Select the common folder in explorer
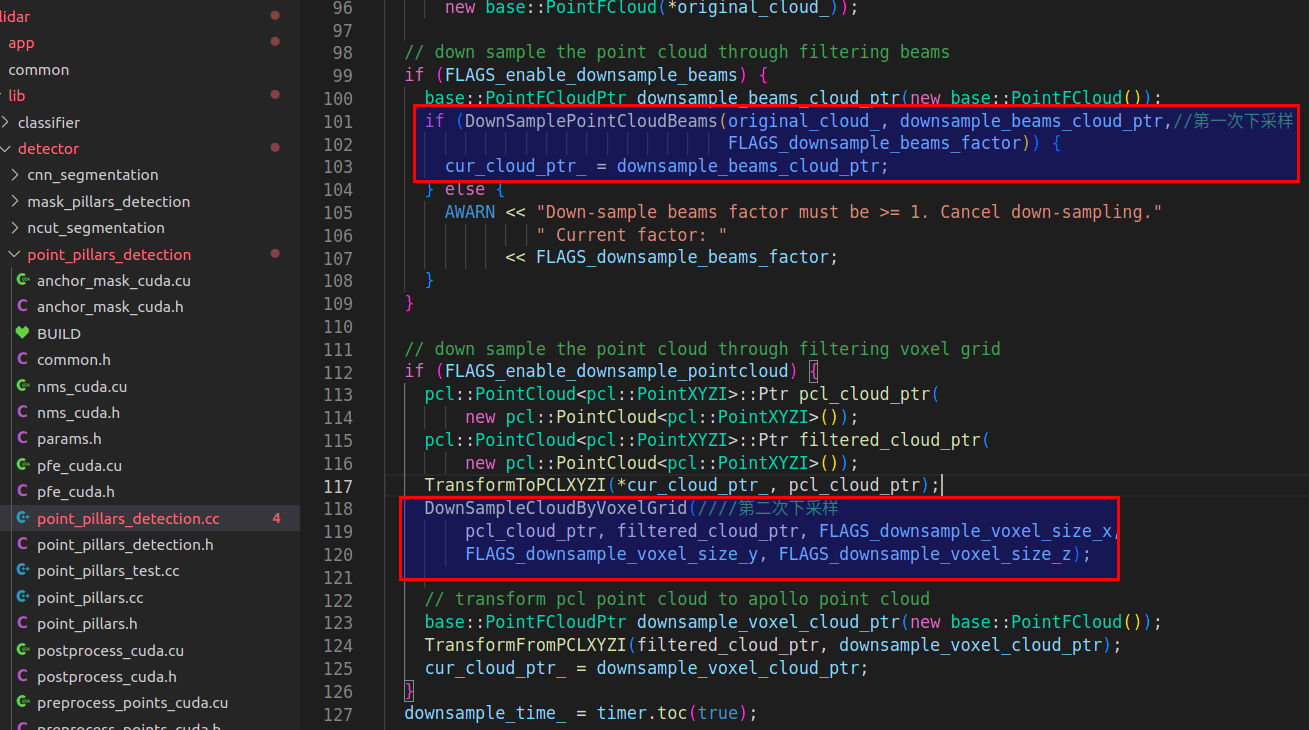This screenshot has width=1309, height=730. coord(39,70)
